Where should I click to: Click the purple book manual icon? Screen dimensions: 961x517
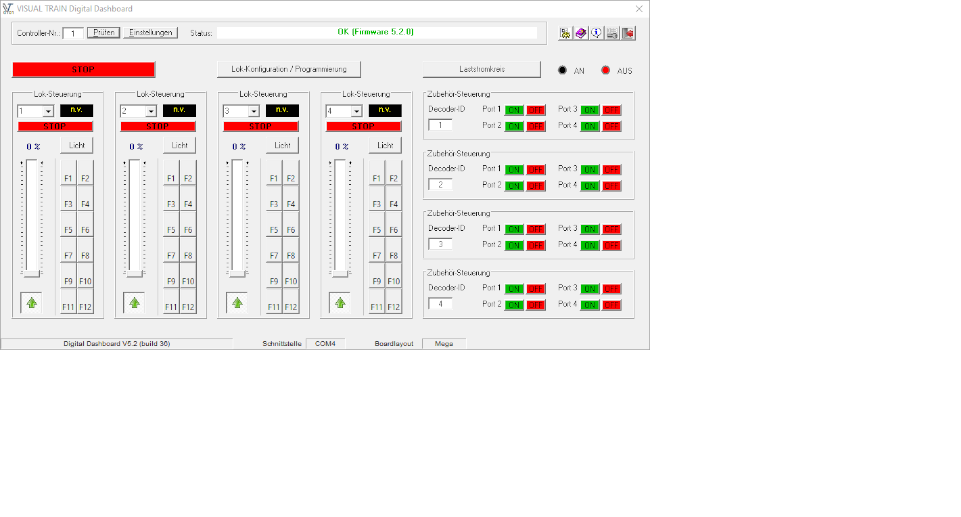point(581,33)
